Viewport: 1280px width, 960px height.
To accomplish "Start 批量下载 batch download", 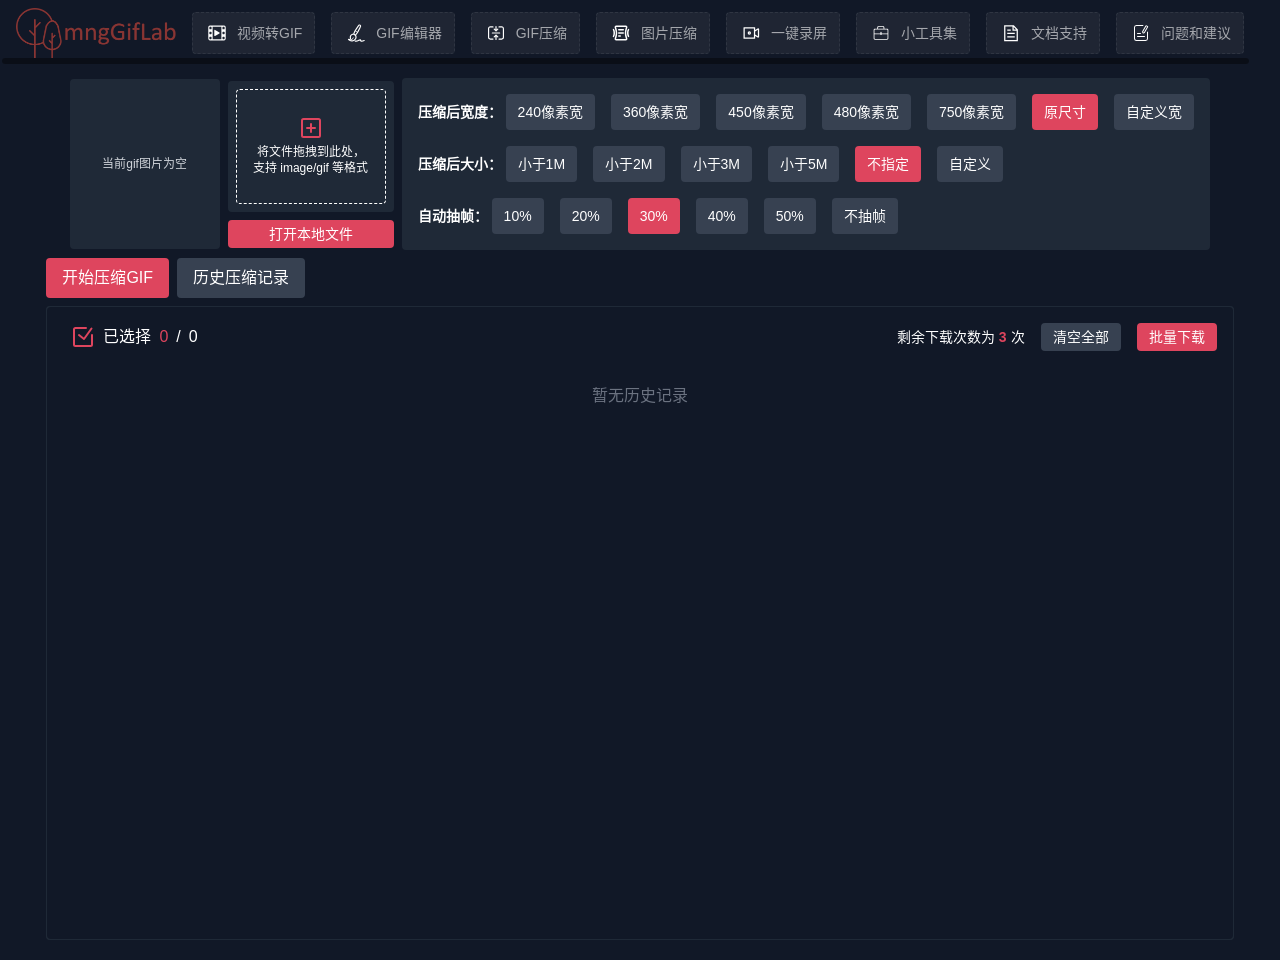I will click(1176, 337).
